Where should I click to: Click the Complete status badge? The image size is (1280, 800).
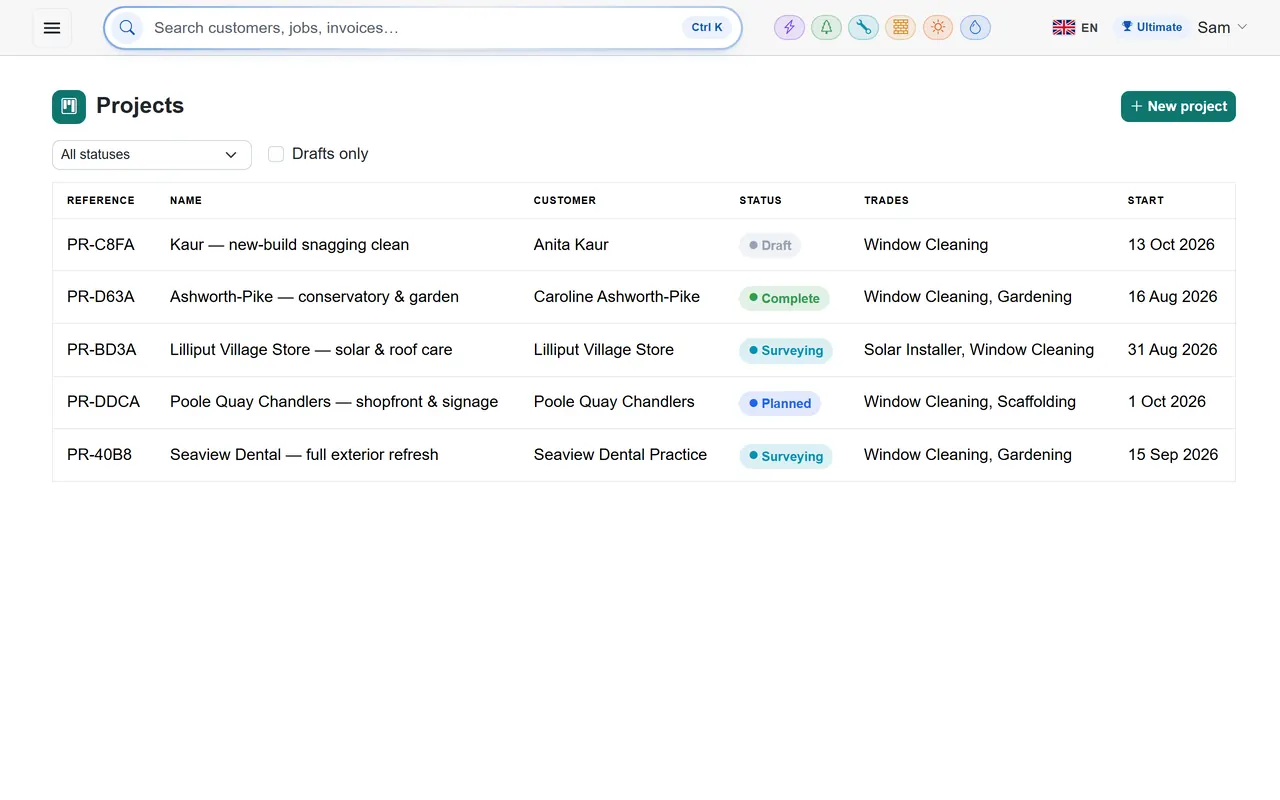tap(784, 298)
